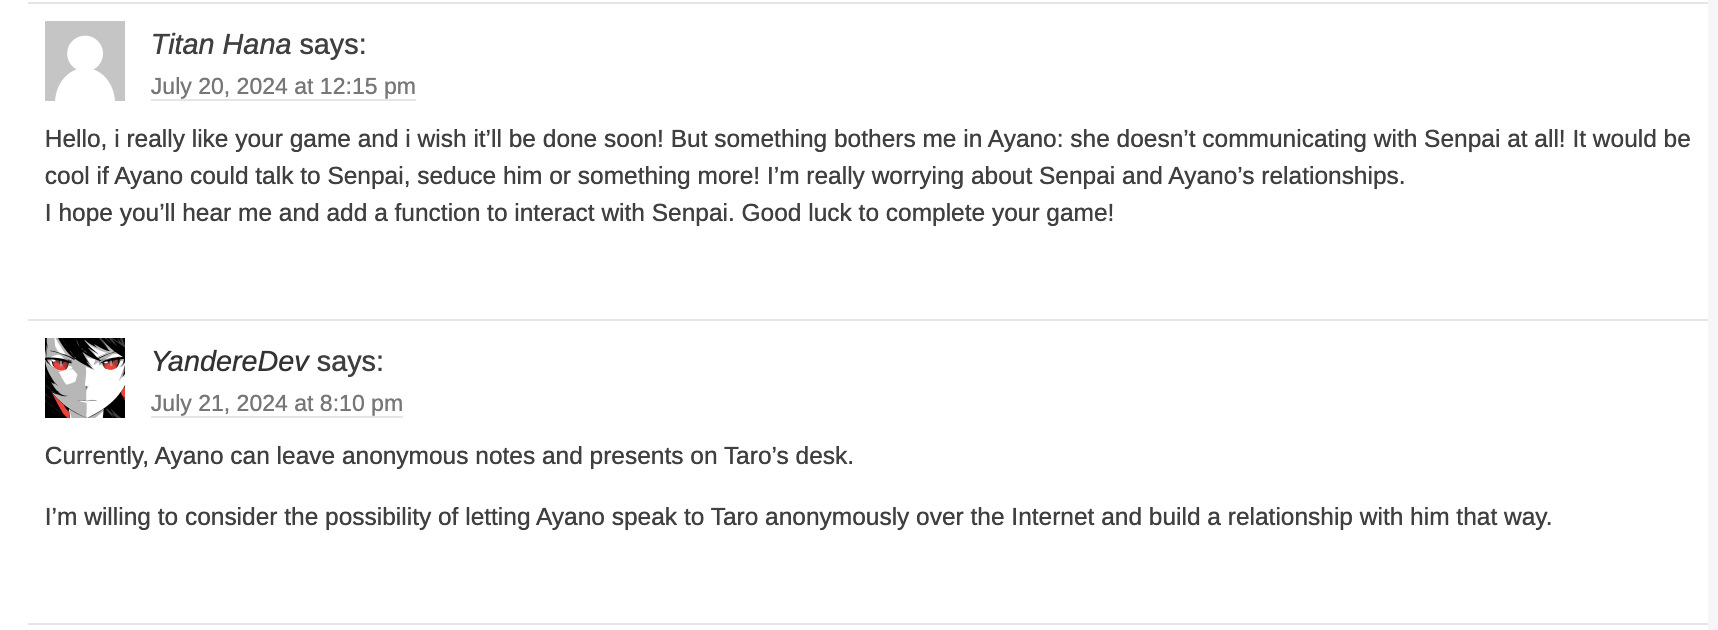Open the July 20, 2024 comment permalink
Viewport: 1718px width, 630px height.
[283, 86]
